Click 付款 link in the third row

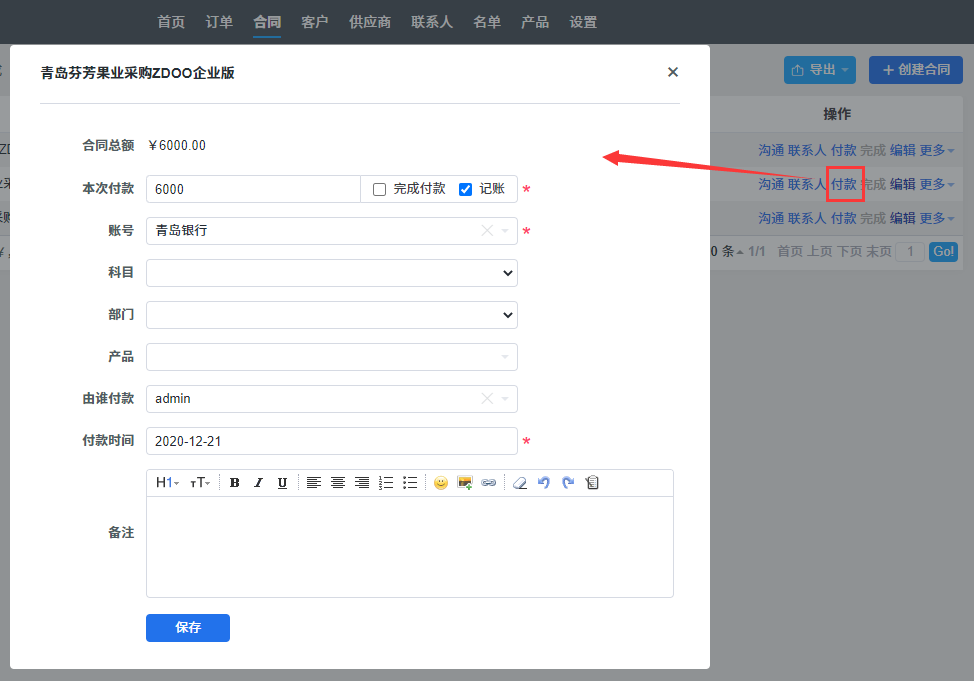coord(844,219)
